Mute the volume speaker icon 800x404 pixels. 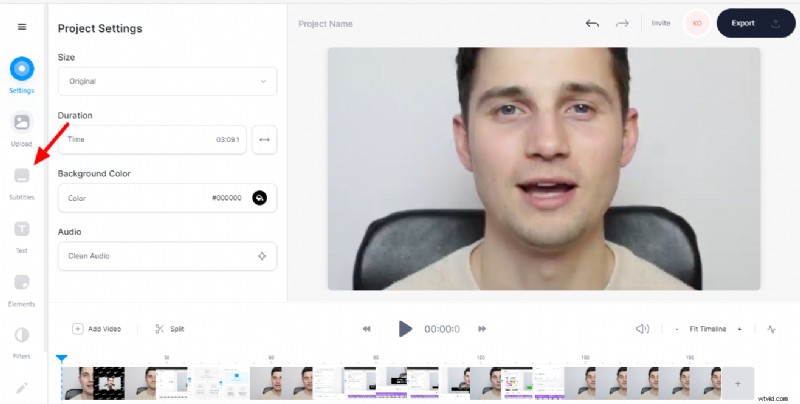[x=643, y=328]
